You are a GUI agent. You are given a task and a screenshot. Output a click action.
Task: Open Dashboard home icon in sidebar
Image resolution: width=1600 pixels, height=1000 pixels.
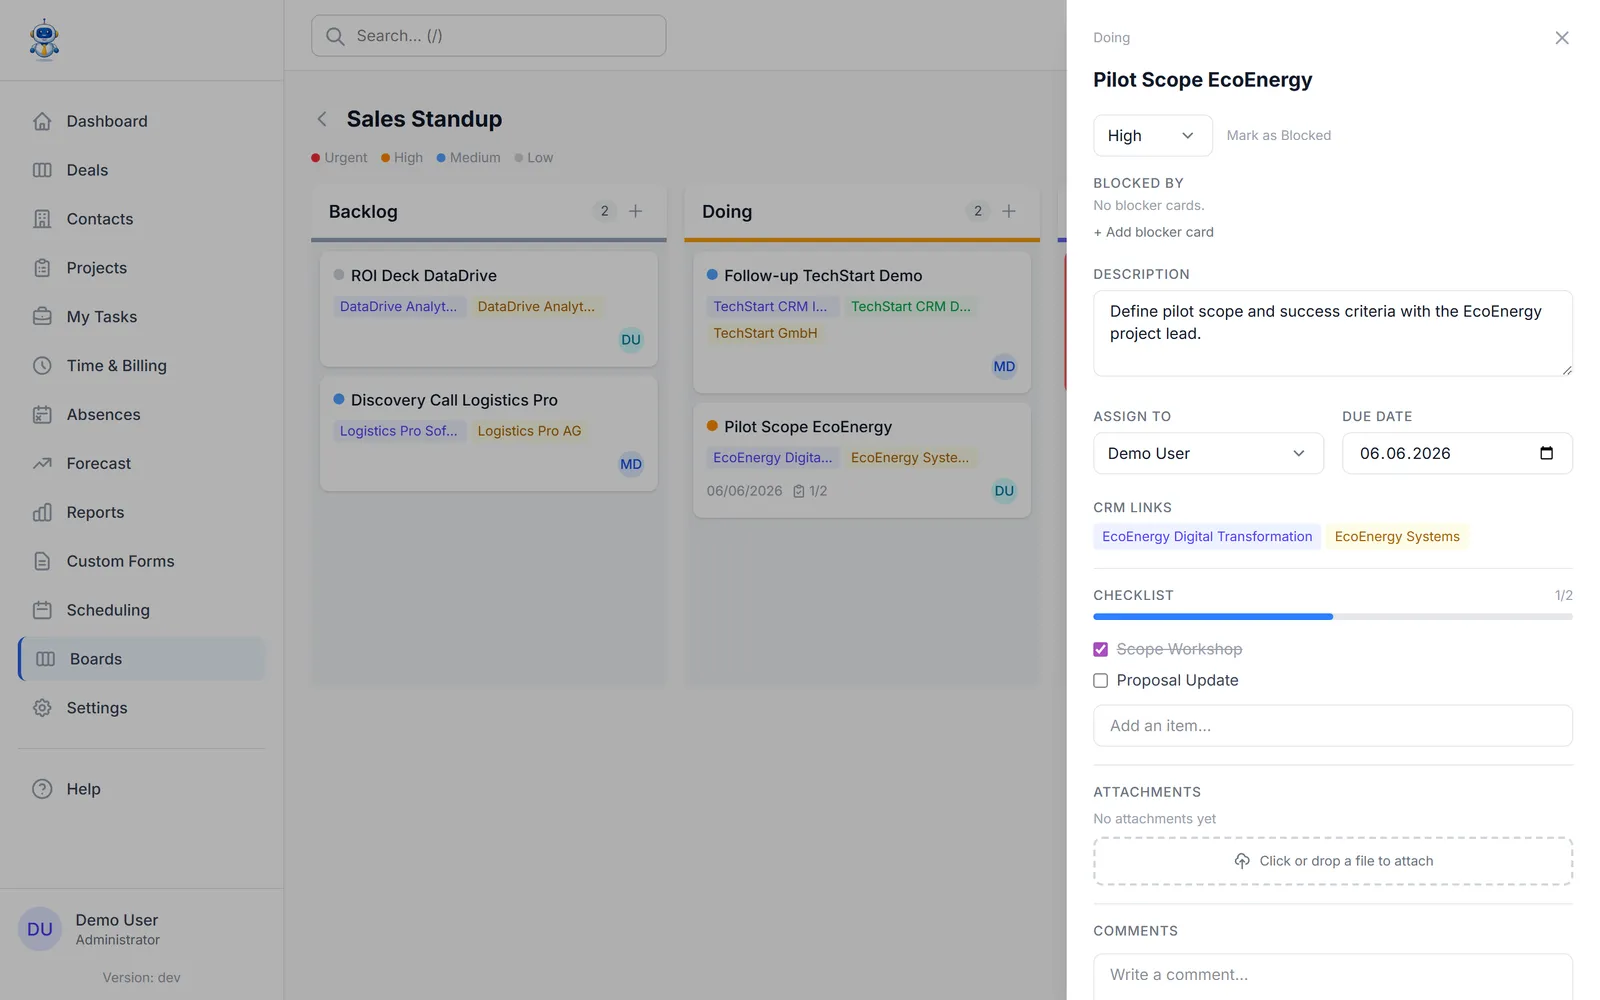pos(42,121)
